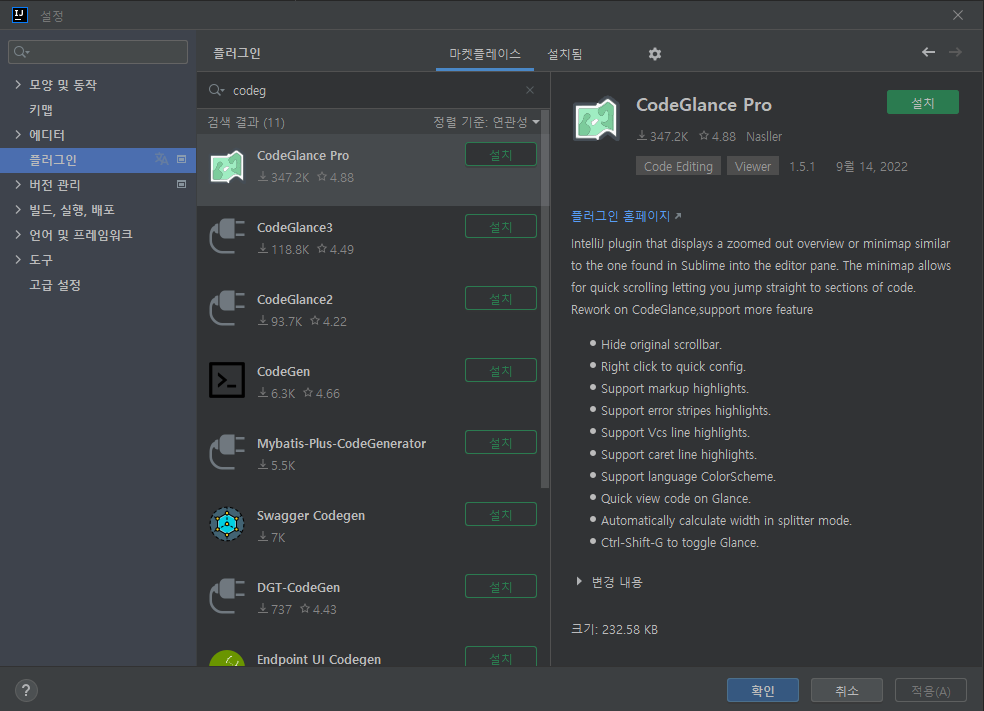Click the 크기: 232.58 KB text

tap(614, 629)
